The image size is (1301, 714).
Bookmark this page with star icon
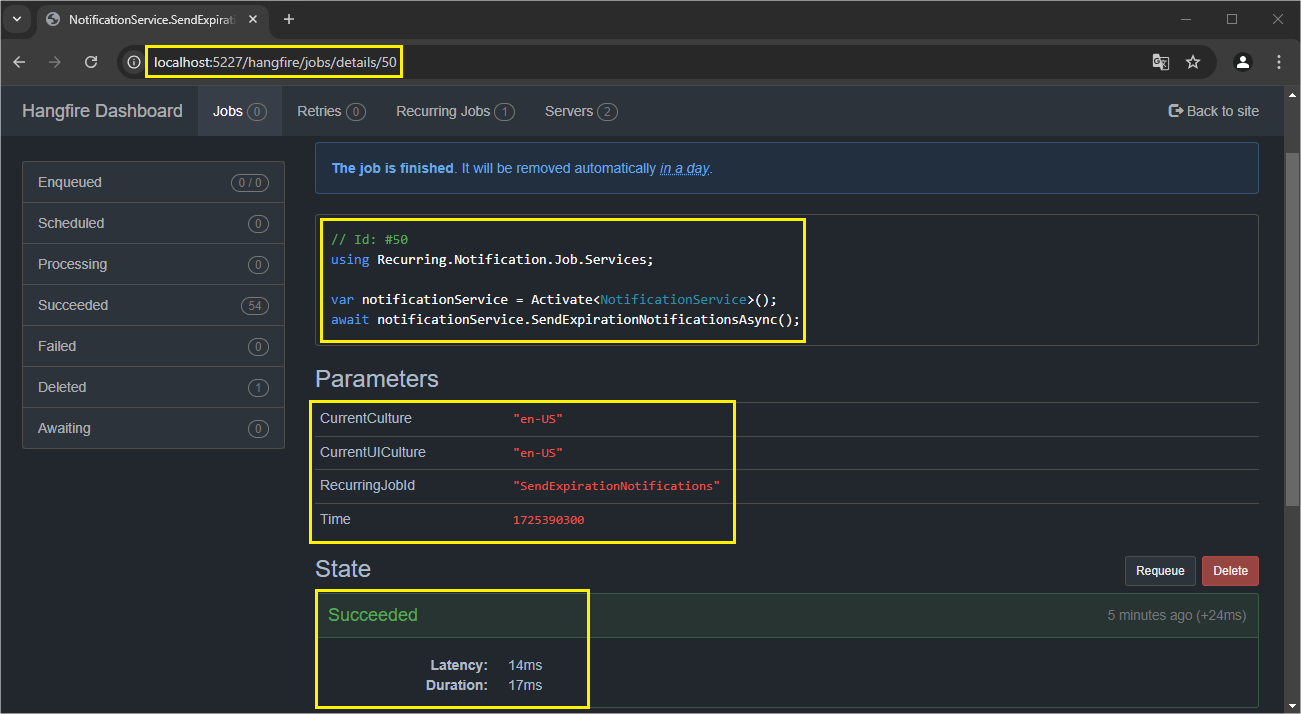point(1193,62)
